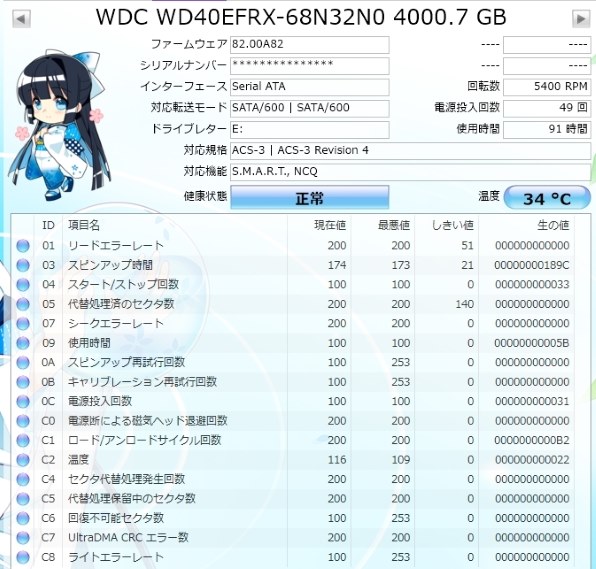Select the ファームウェア field showing 82.00A82
The image size is (596, 569).
[x=309, y=45]
